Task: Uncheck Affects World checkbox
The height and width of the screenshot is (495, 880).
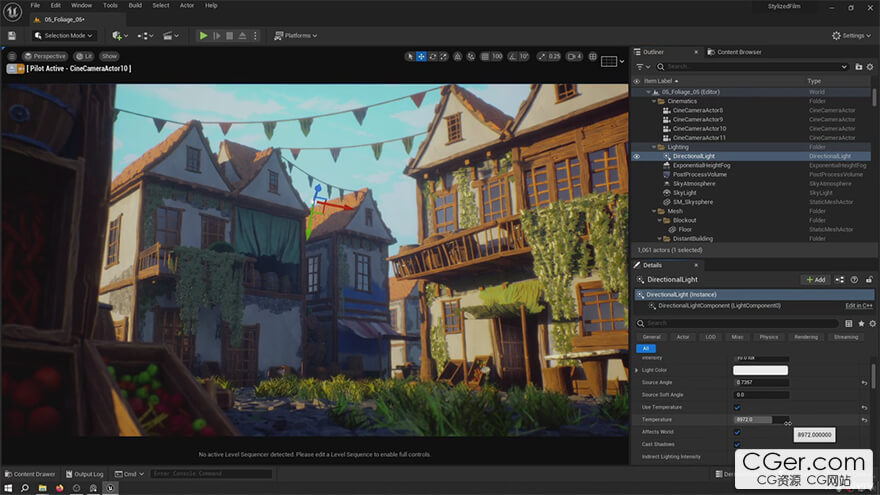Action: [737, 432]
